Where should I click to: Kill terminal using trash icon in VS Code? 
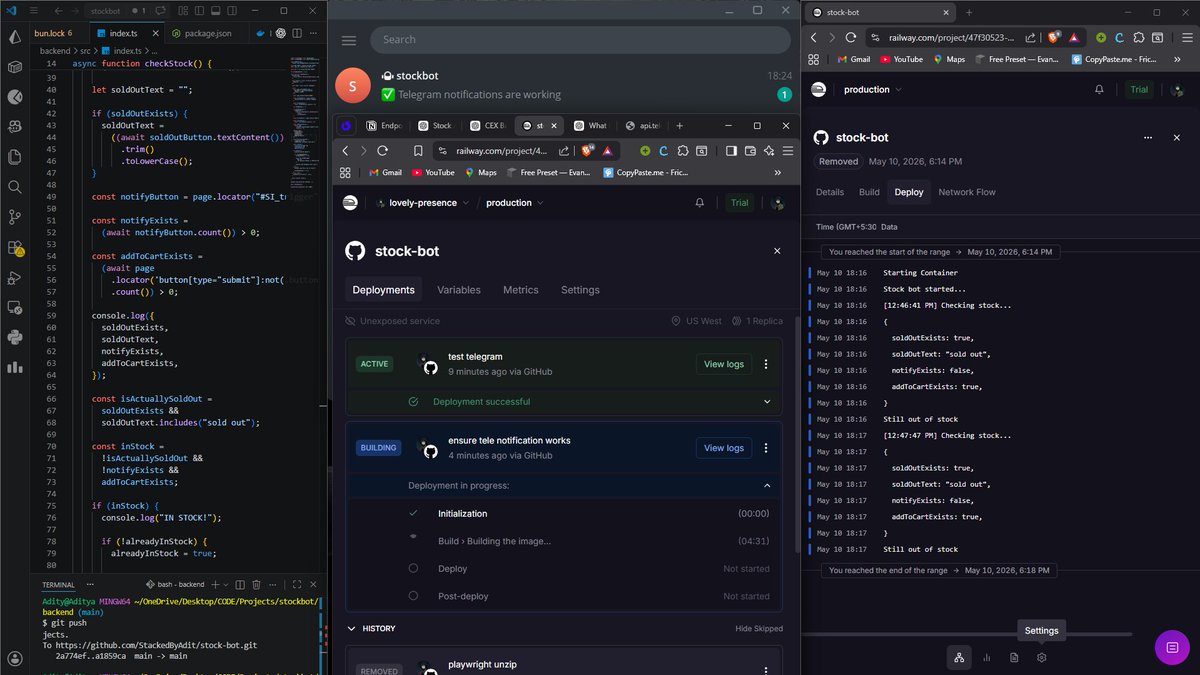pyautogui.click(x=256, y=584)
